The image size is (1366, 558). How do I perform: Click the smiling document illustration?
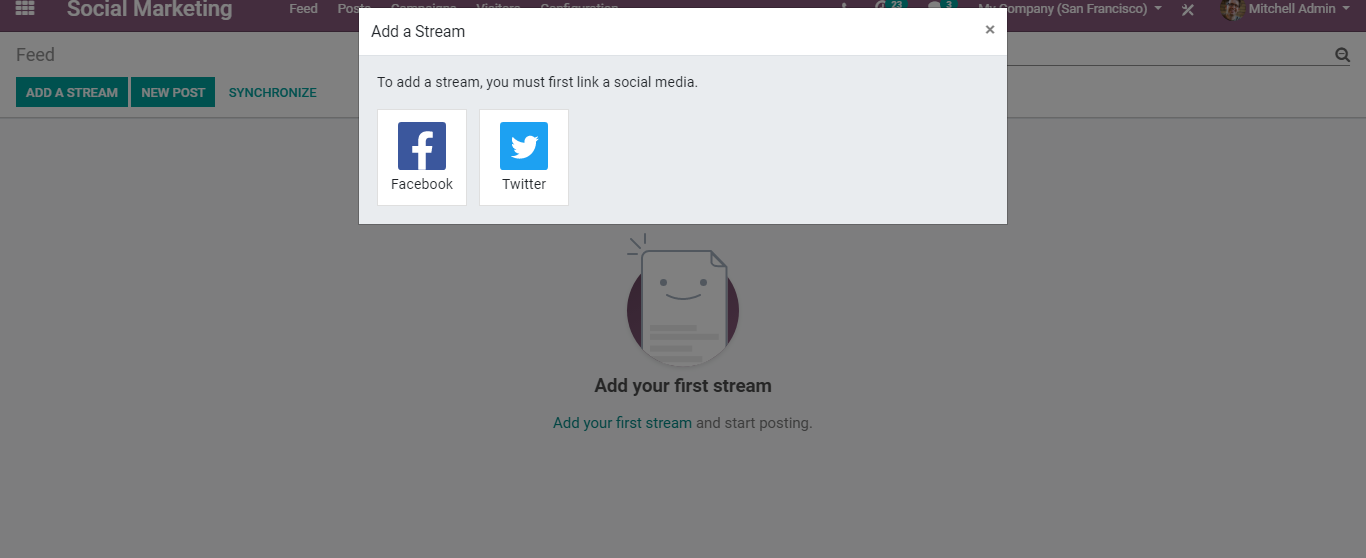click(x=683, y=300)
